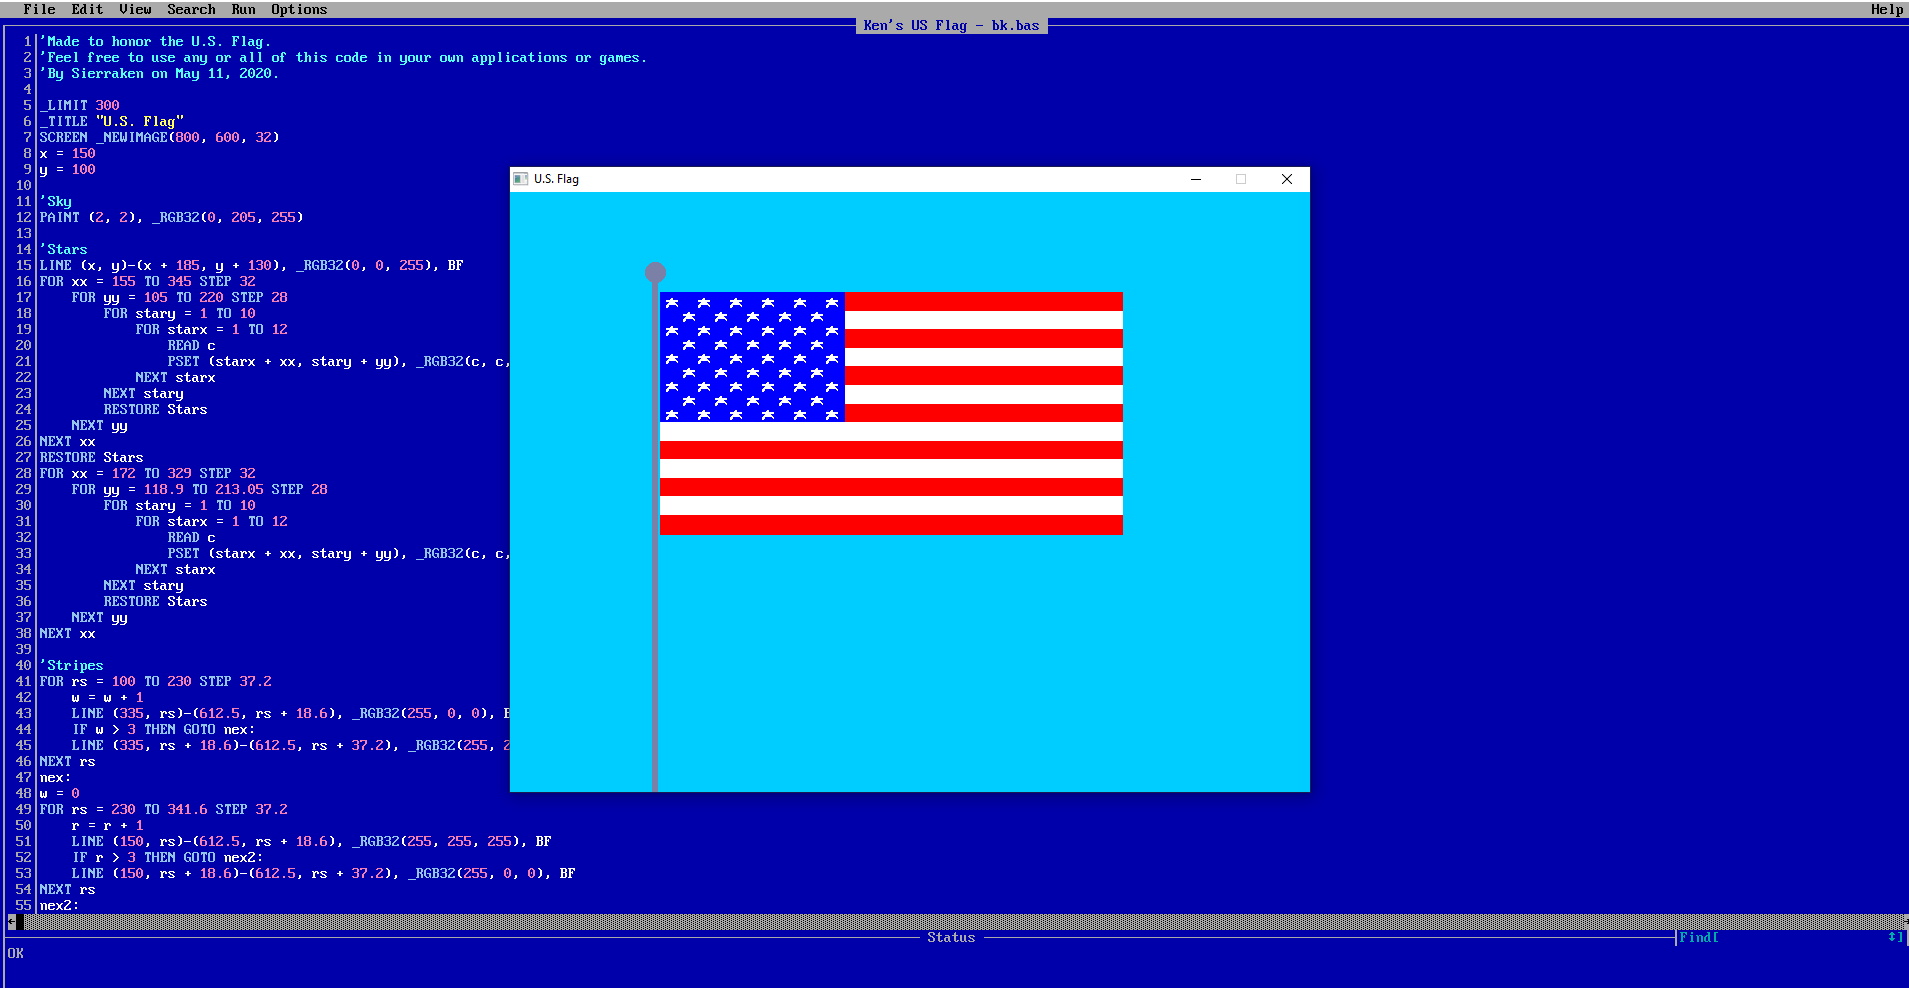
Task: Open the View menu
Action: pos(135,9)
